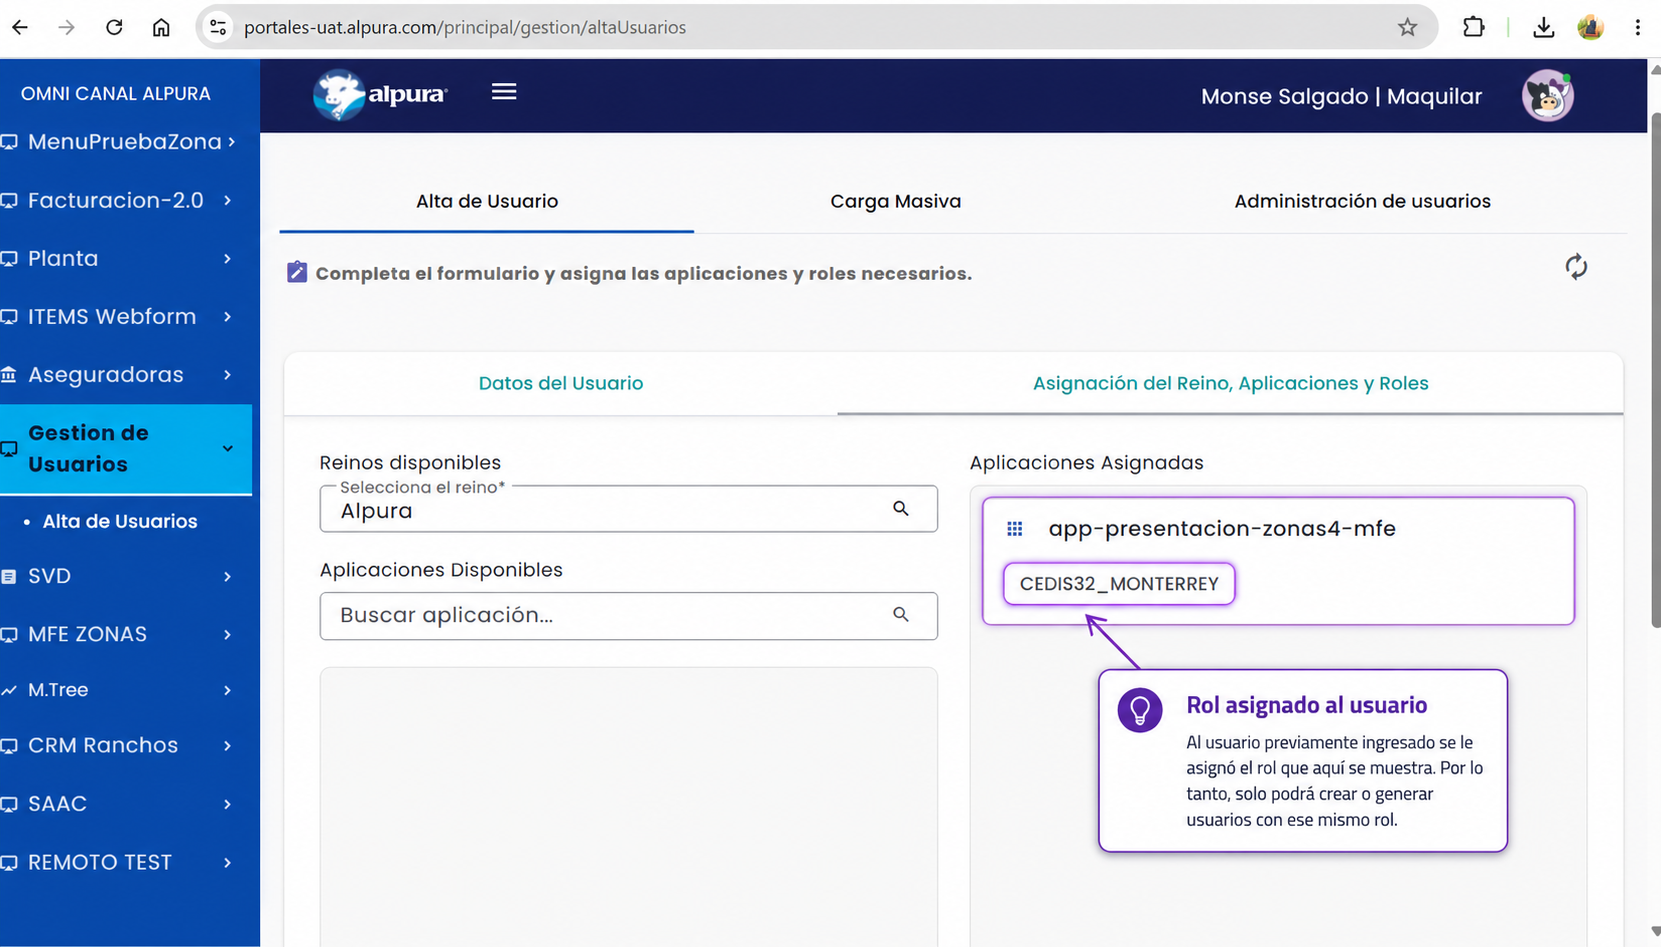This screenshot has width=1661, height=947.
Task: Open the Administración de usuarios tab
Action: [1362, 202]
